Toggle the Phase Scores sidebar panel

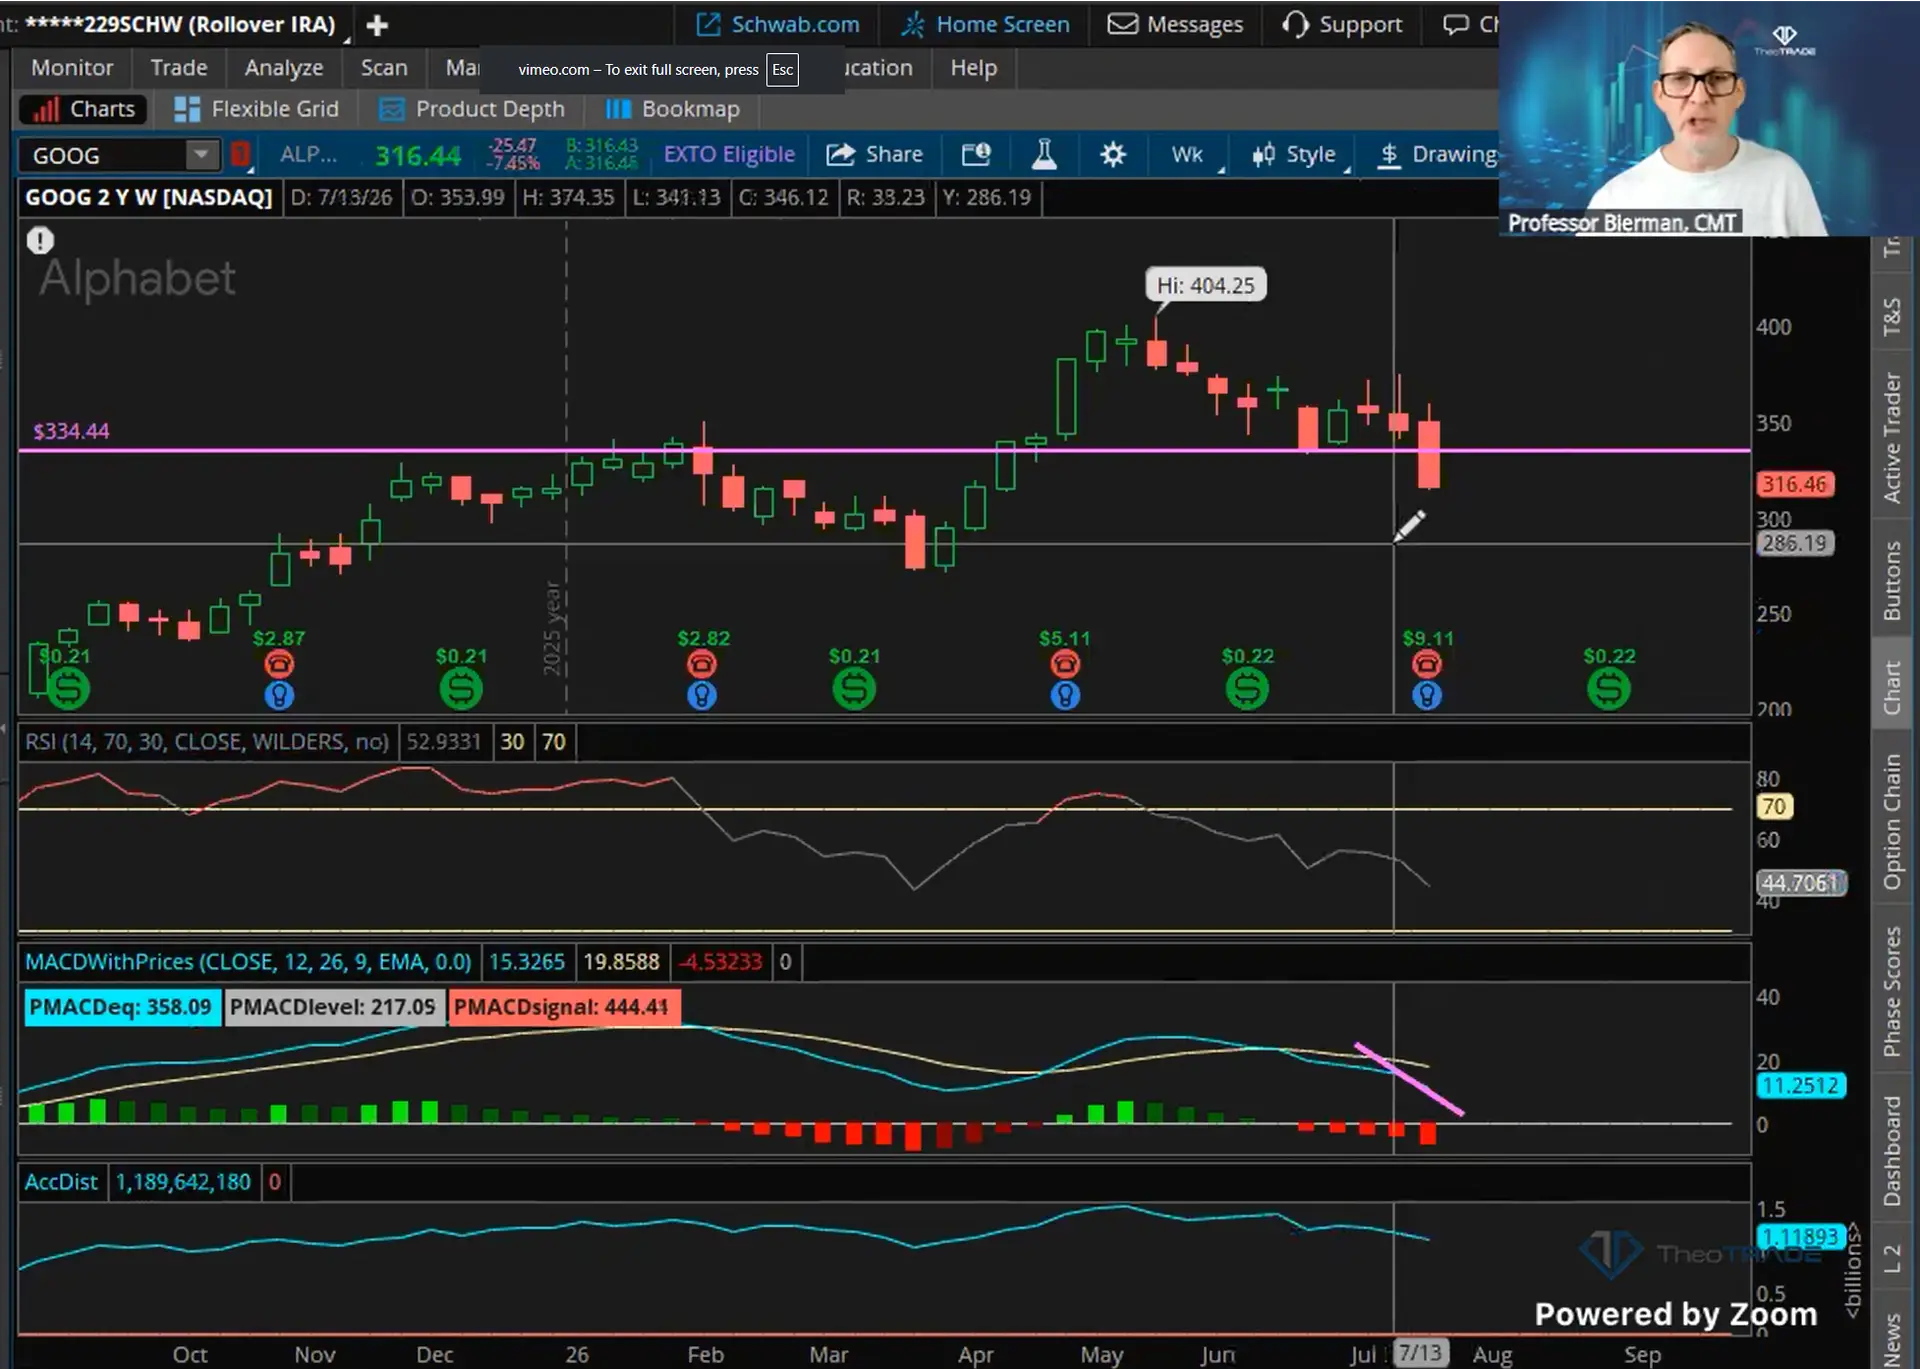(1891, 991)
